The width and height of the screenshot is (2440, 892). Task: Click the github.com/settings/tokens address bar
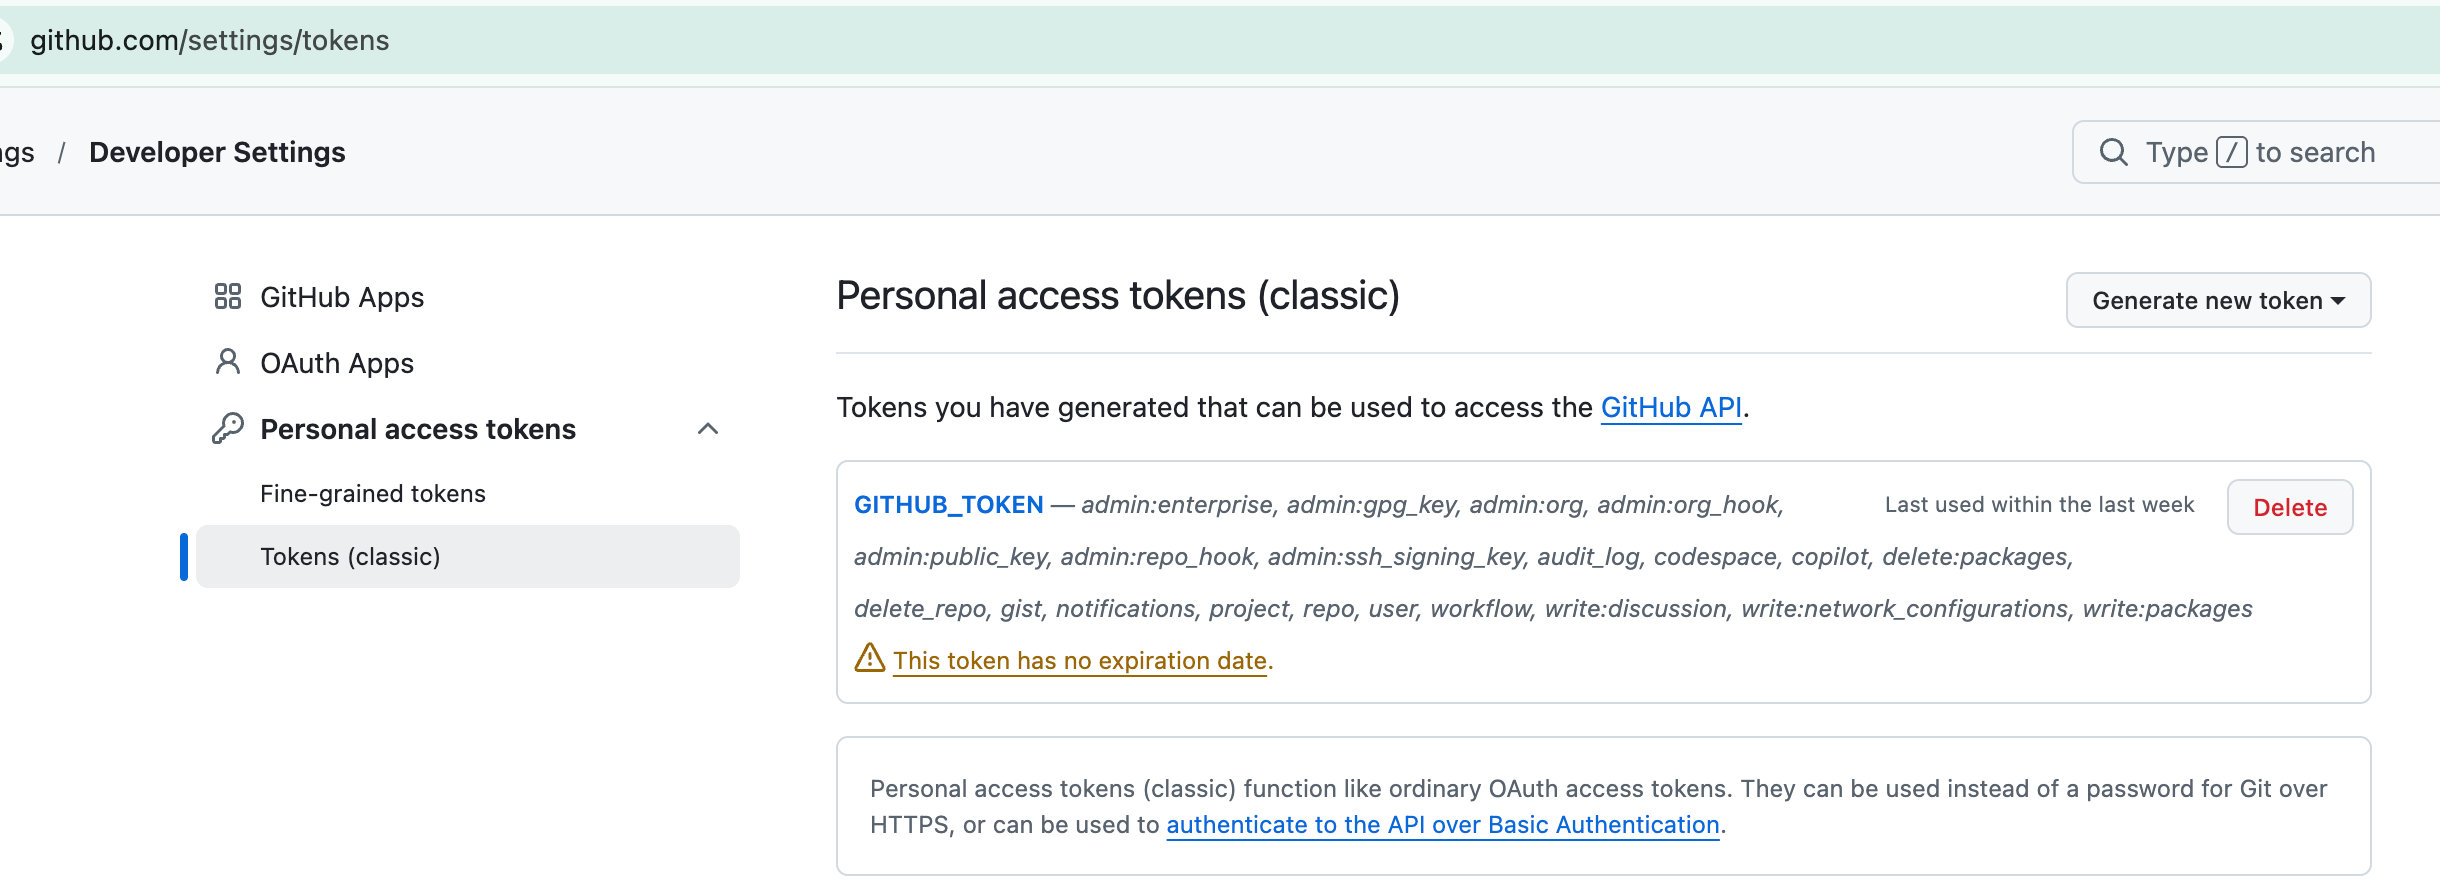click(210, 40)
